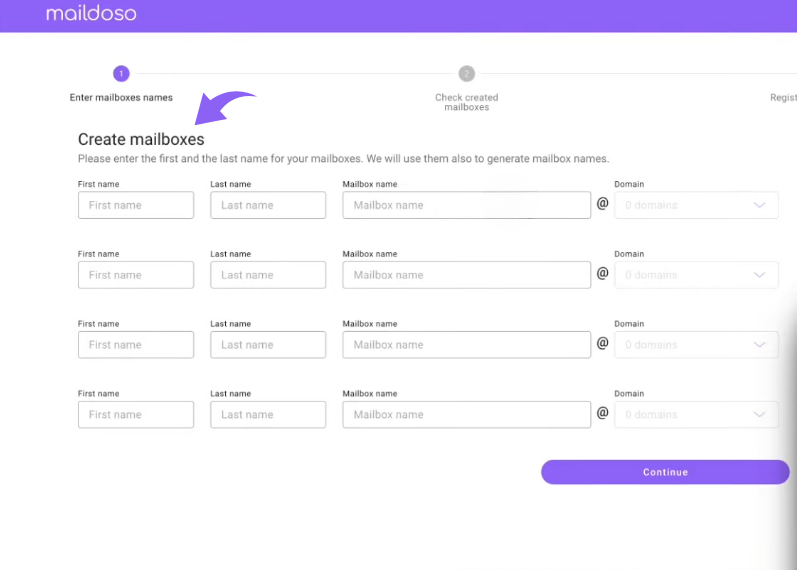Open the second row Domain dropdown
Image resolution: width=797 pixels, height=570 pixels.
pos(696,275)
